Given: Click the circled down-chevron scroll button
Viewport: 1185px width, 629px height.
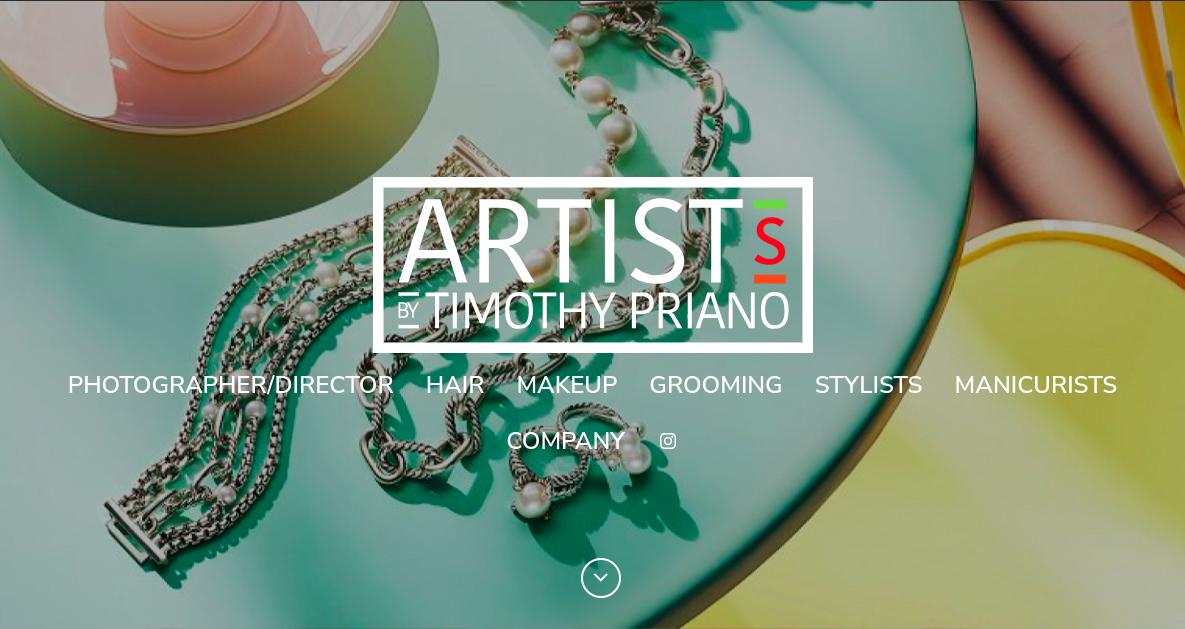Looking at the screenshot, I should click(x=601, y=578).
